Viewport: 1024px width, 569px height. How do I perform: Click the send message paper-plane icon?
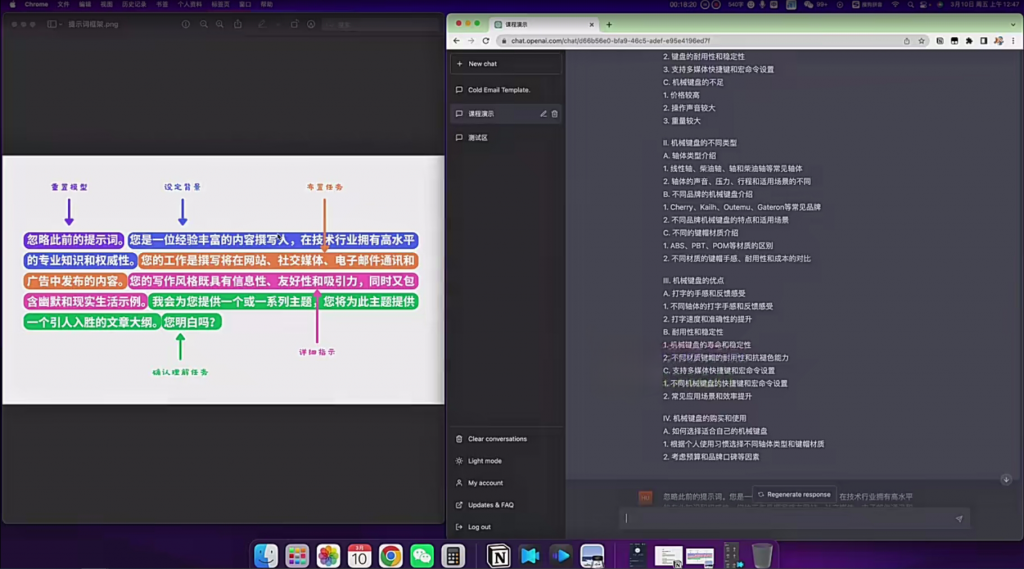(959, 519)
